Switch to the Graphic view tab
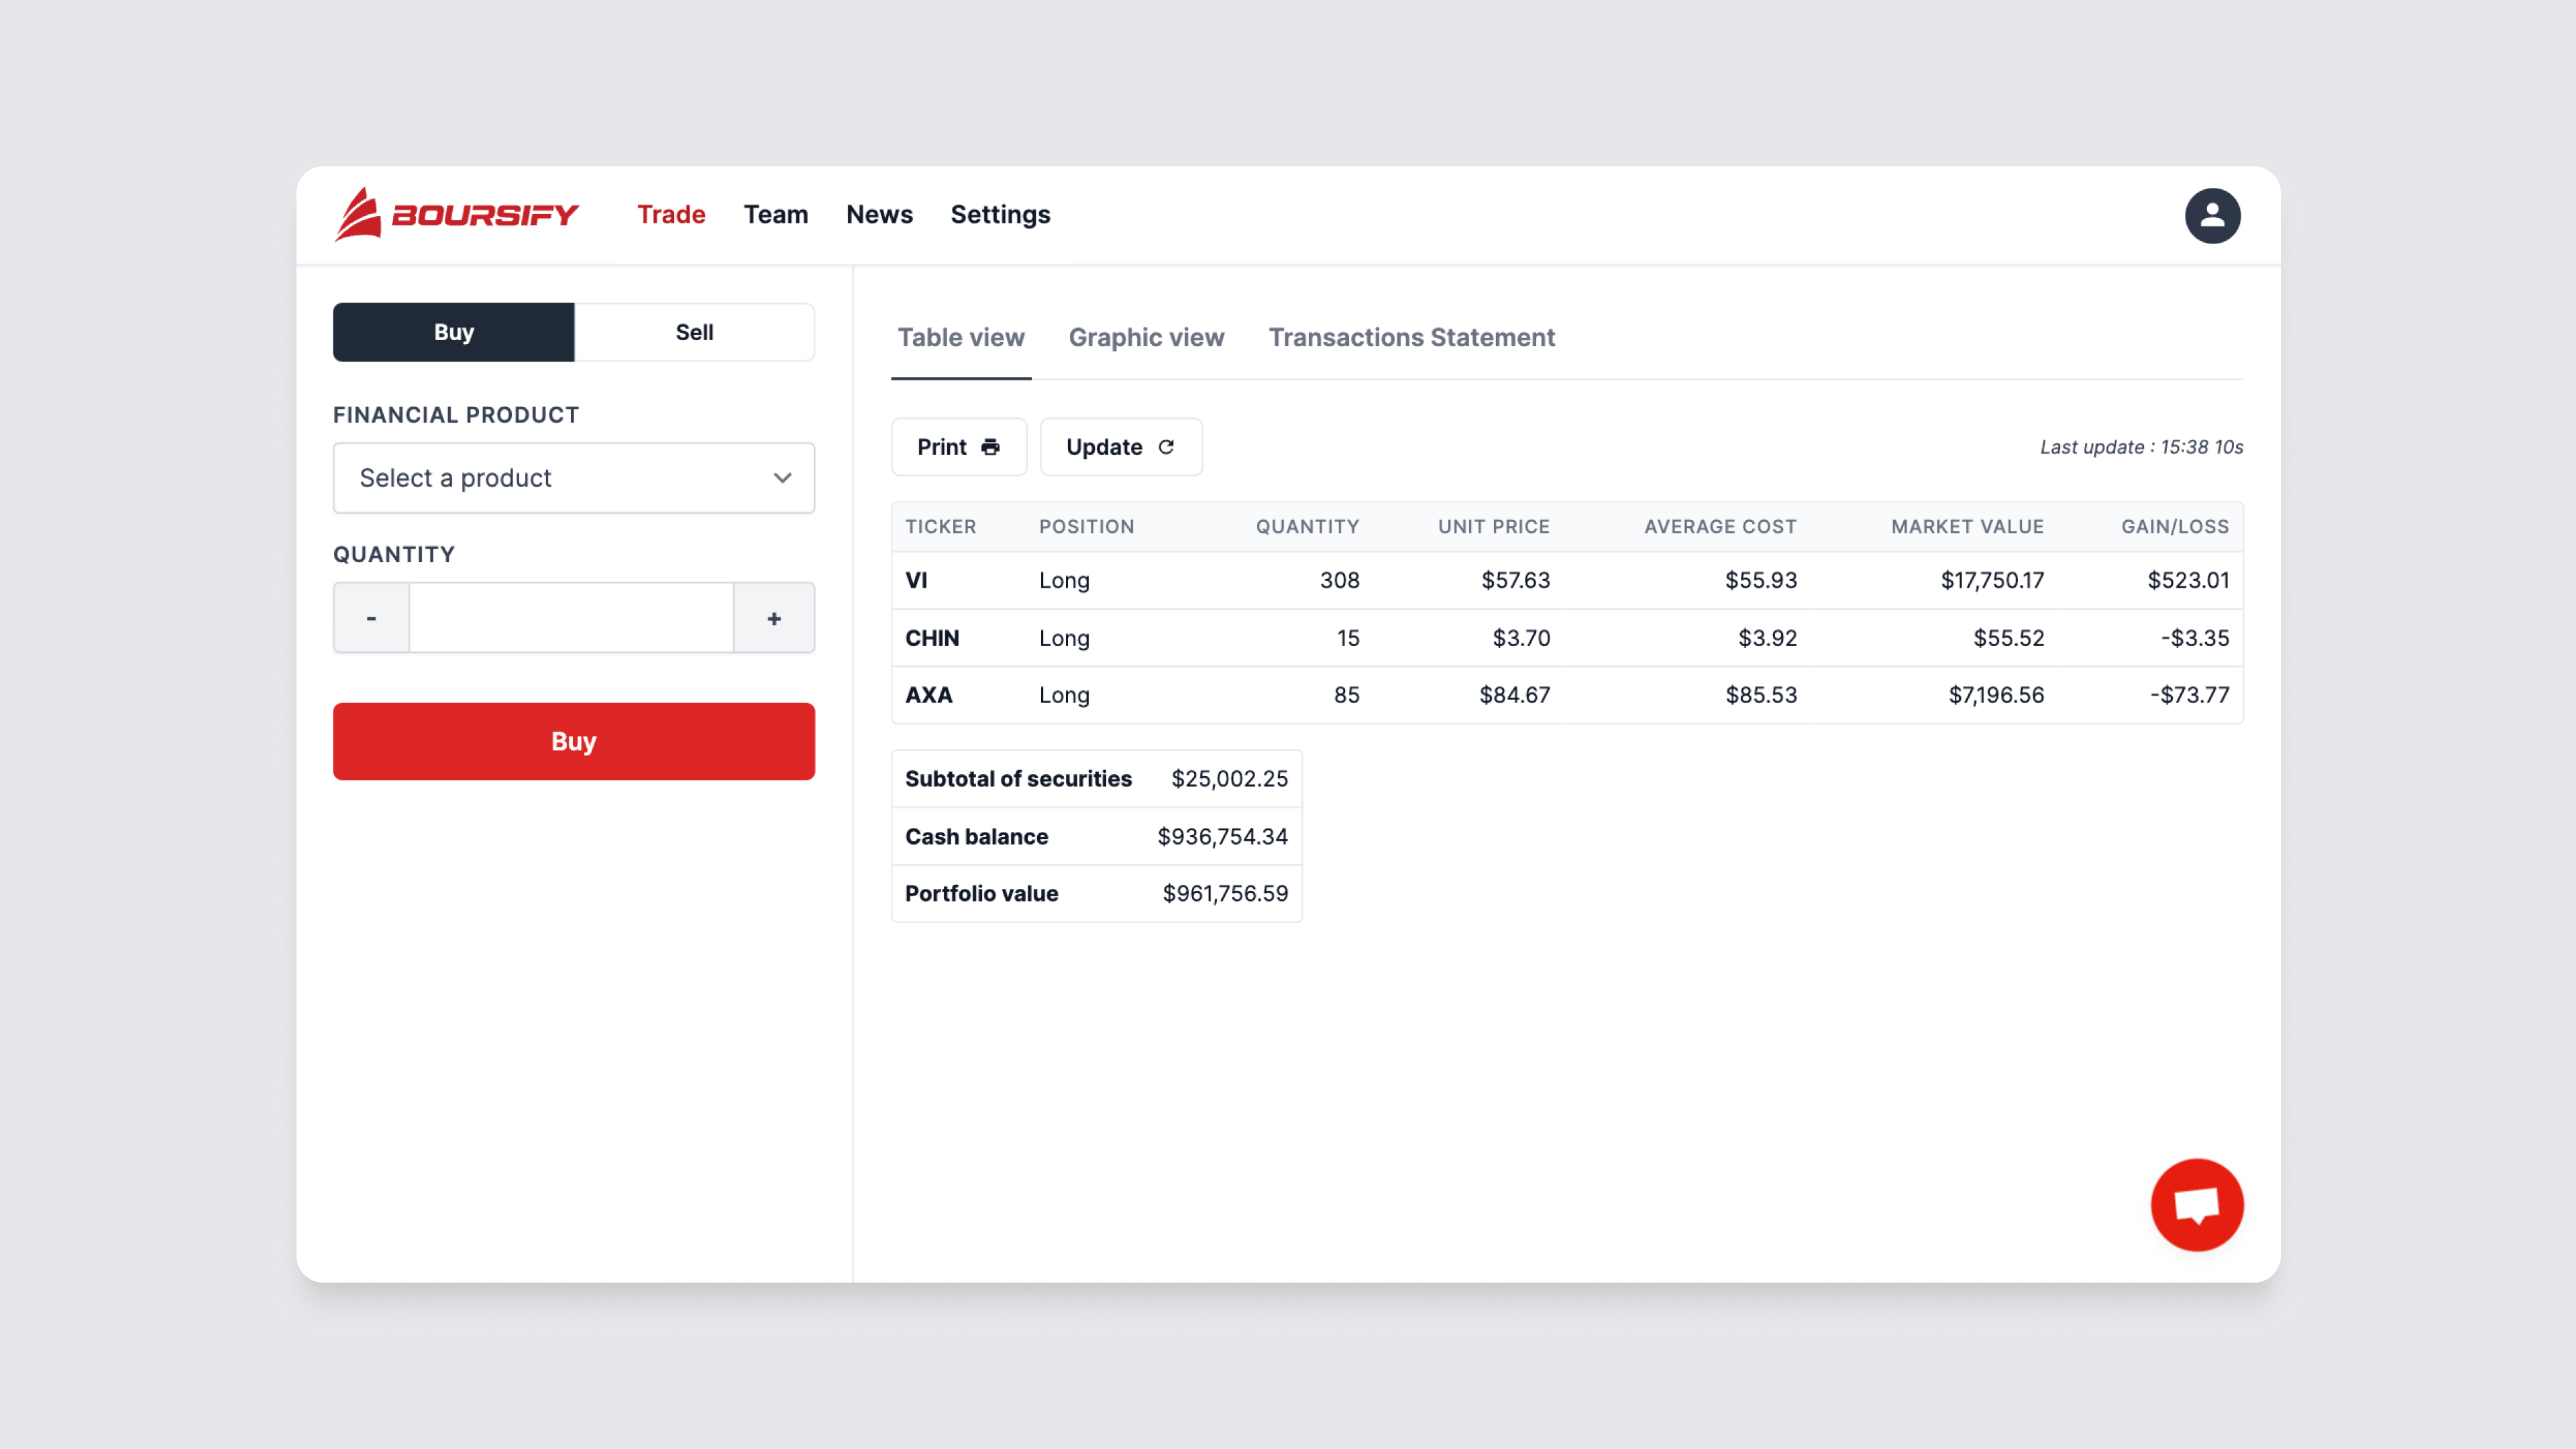The height and width of the screenshot is (1449, 2576). [1146, 337]
